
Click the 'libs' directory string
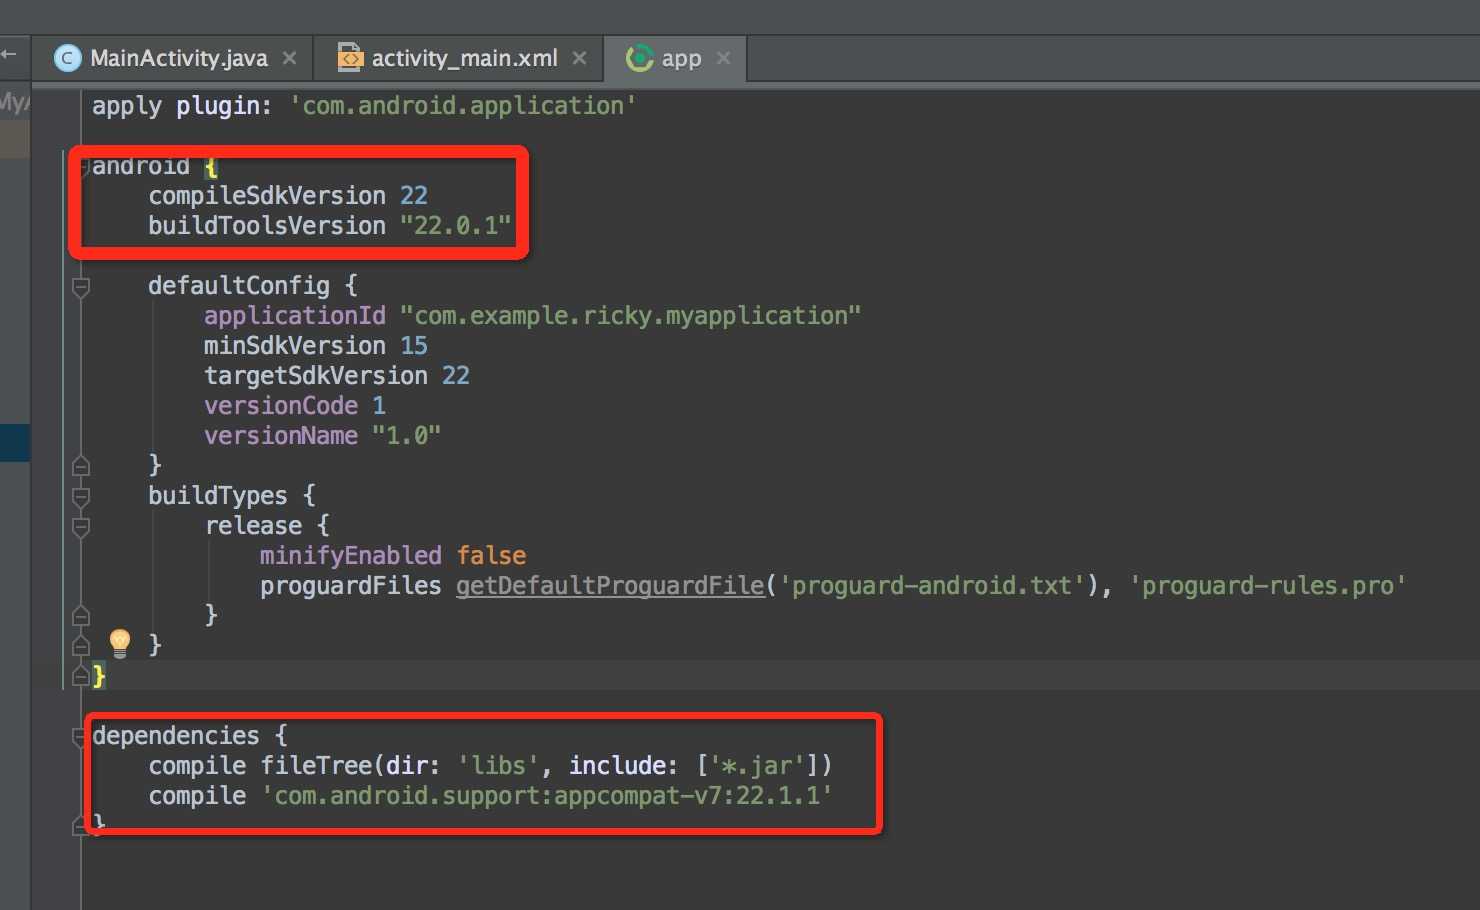(498, 765)
